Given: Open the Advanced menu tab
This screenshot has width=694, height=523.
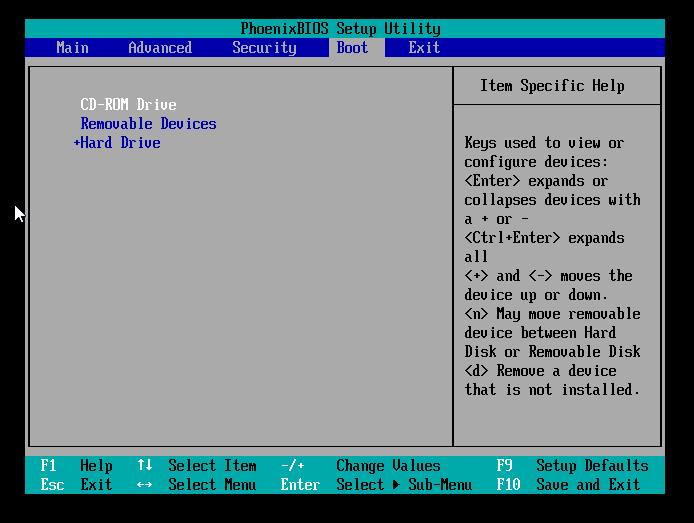Looking at the screenshot, I should (160, 48).
